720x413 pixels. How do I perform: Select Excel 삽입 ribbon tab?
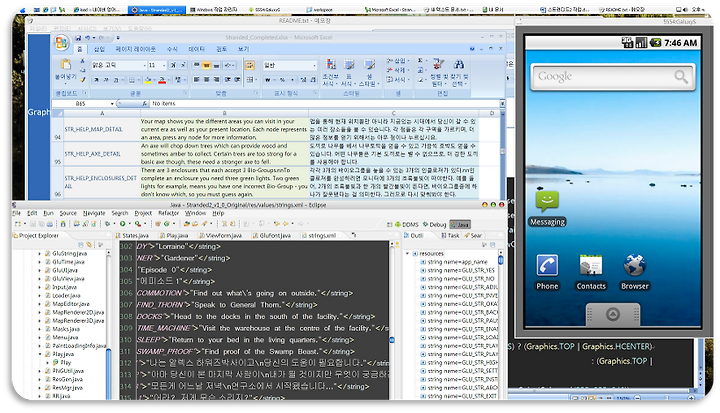click(x=99, y=49)
